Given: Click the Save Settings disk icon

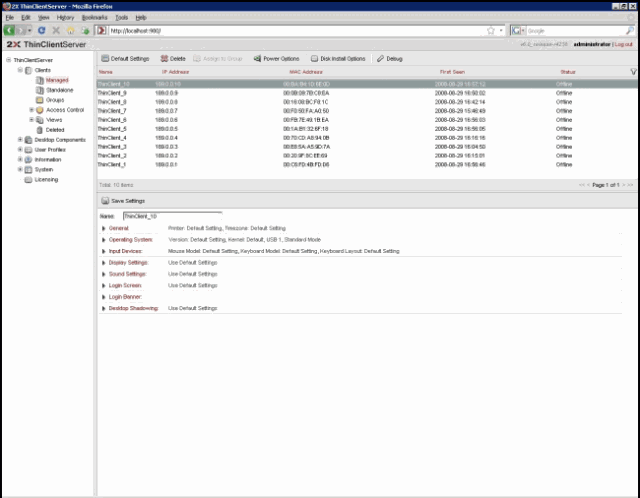Looking at the screenshot, I should click(105, 200).
